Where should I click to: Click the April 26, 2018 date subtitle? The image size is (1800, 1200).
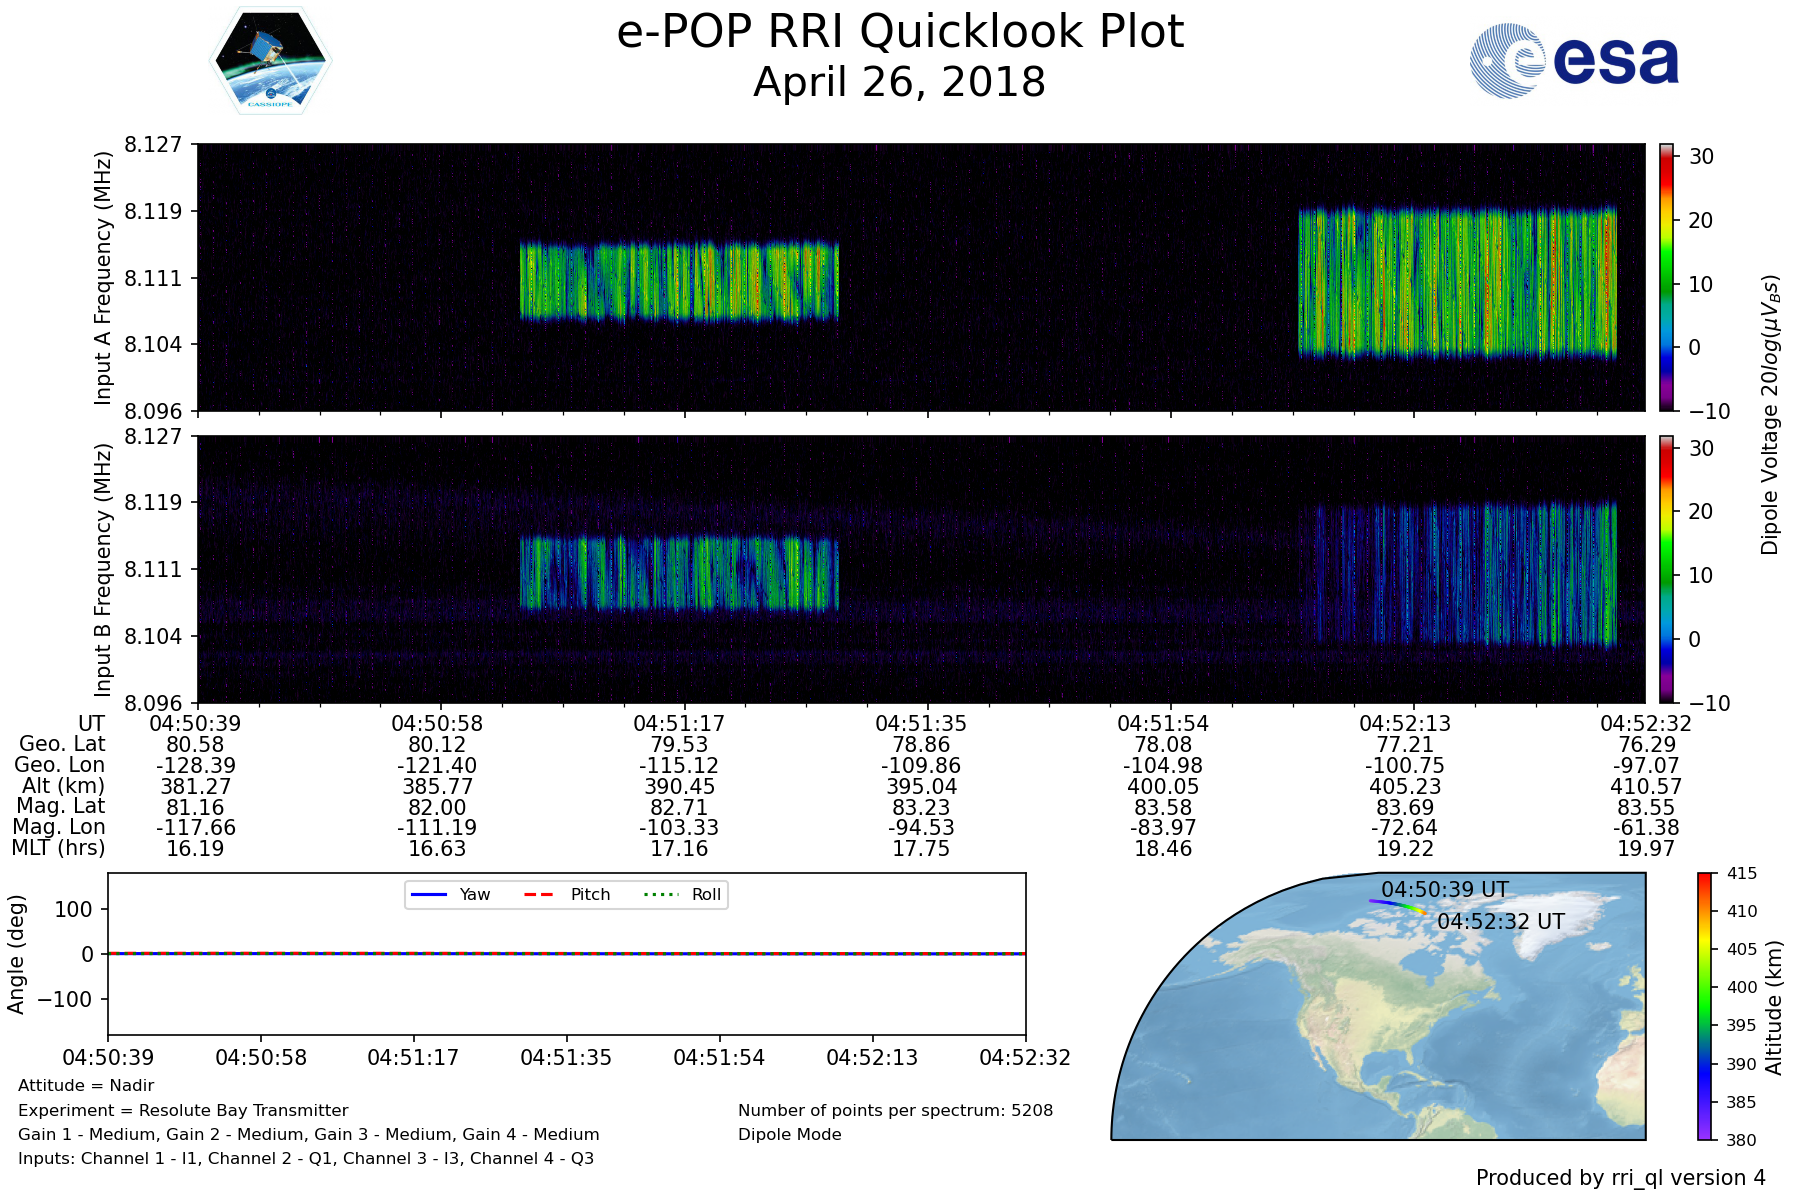(900, 82)
